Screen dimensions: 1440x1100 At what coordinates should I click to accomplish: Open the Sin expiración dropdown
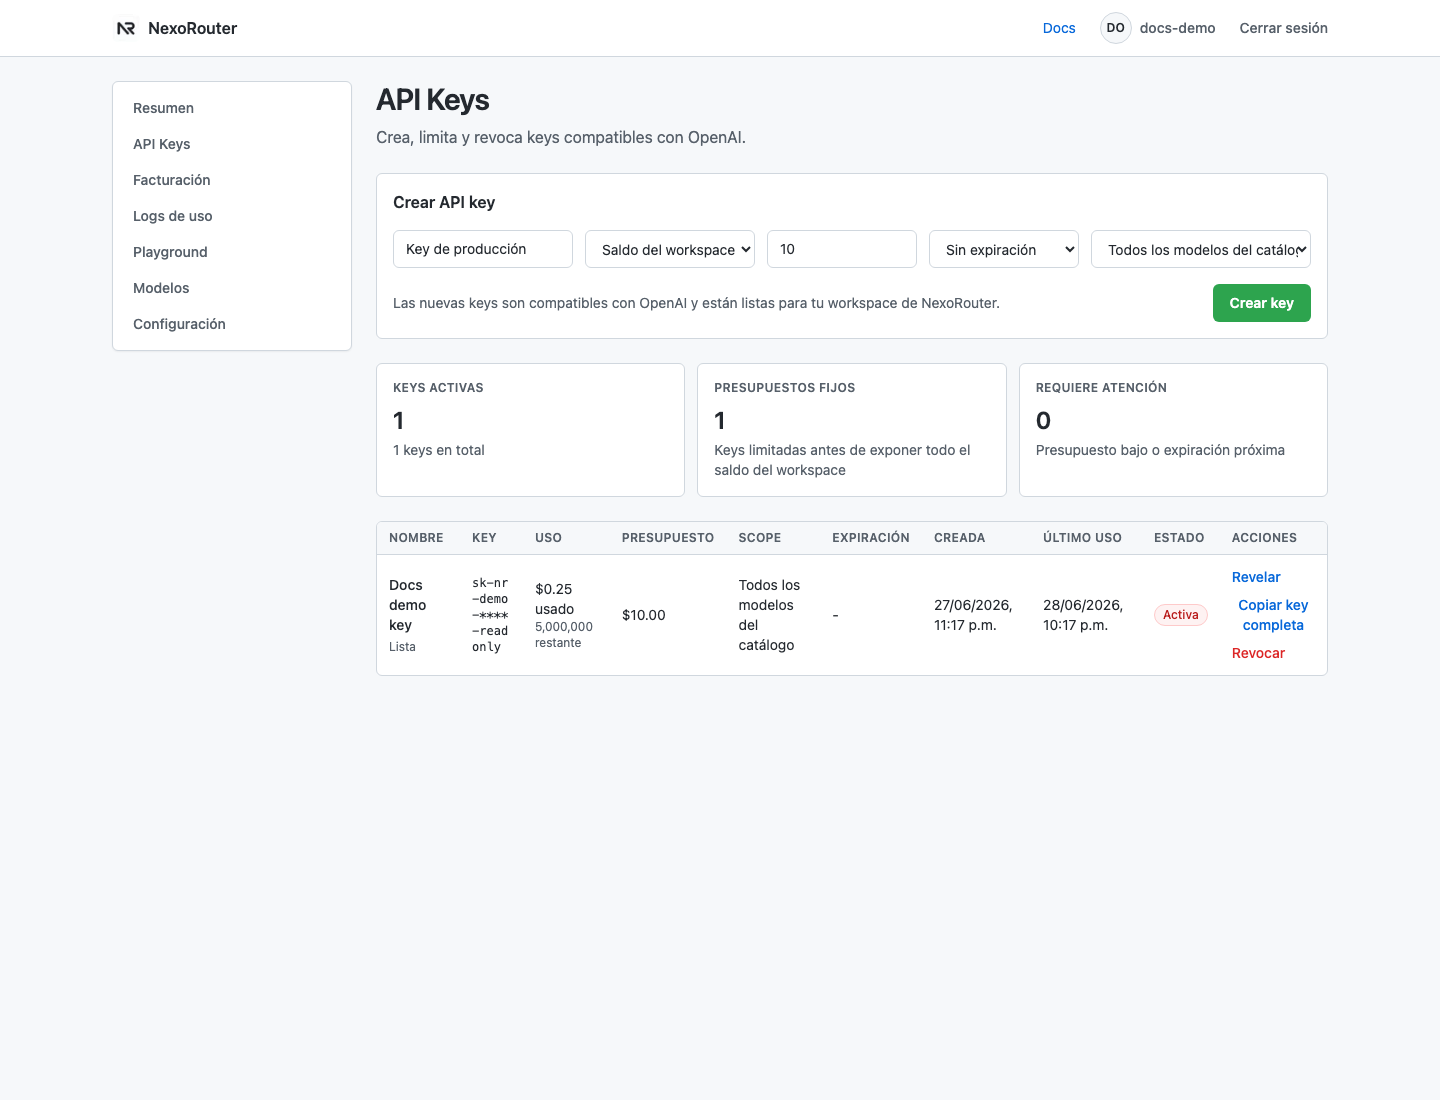coord(1004,249)
